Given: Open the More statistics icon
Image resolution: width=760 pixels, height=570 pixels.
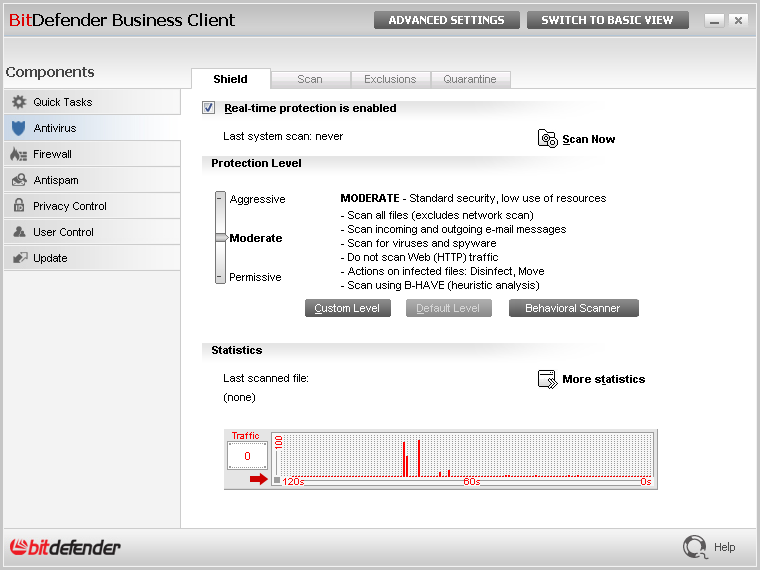Looking at the screenshot, I should (x=547, y=379).
